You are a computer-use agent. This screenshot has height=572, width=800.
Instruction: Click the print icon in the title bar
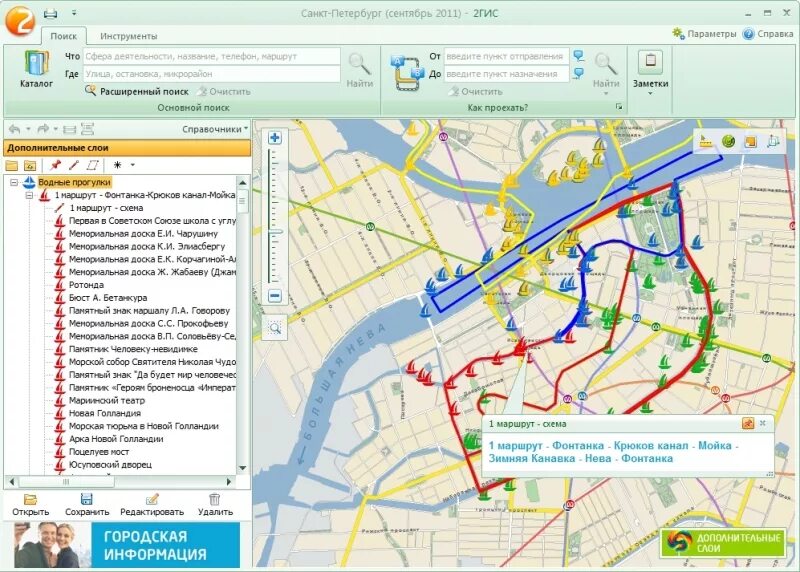click(x=51, y=14)
